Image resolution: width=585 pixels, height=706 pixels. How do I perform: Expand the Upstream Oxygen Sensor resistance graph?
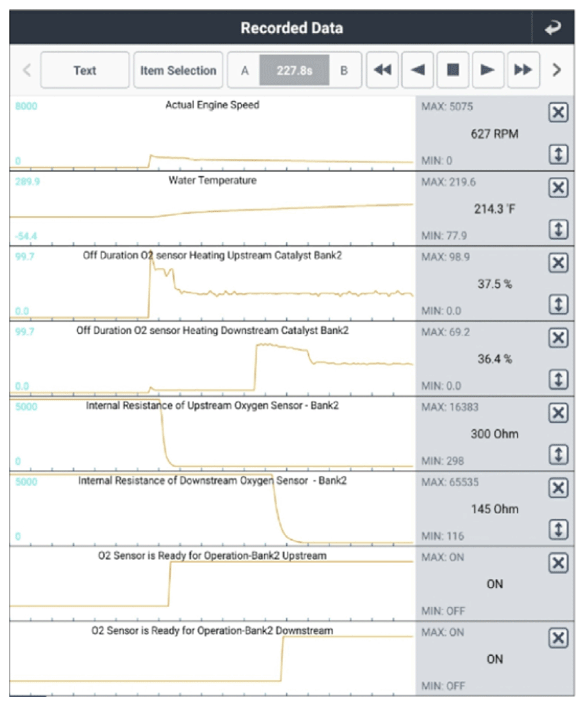(x=558, y=455)
